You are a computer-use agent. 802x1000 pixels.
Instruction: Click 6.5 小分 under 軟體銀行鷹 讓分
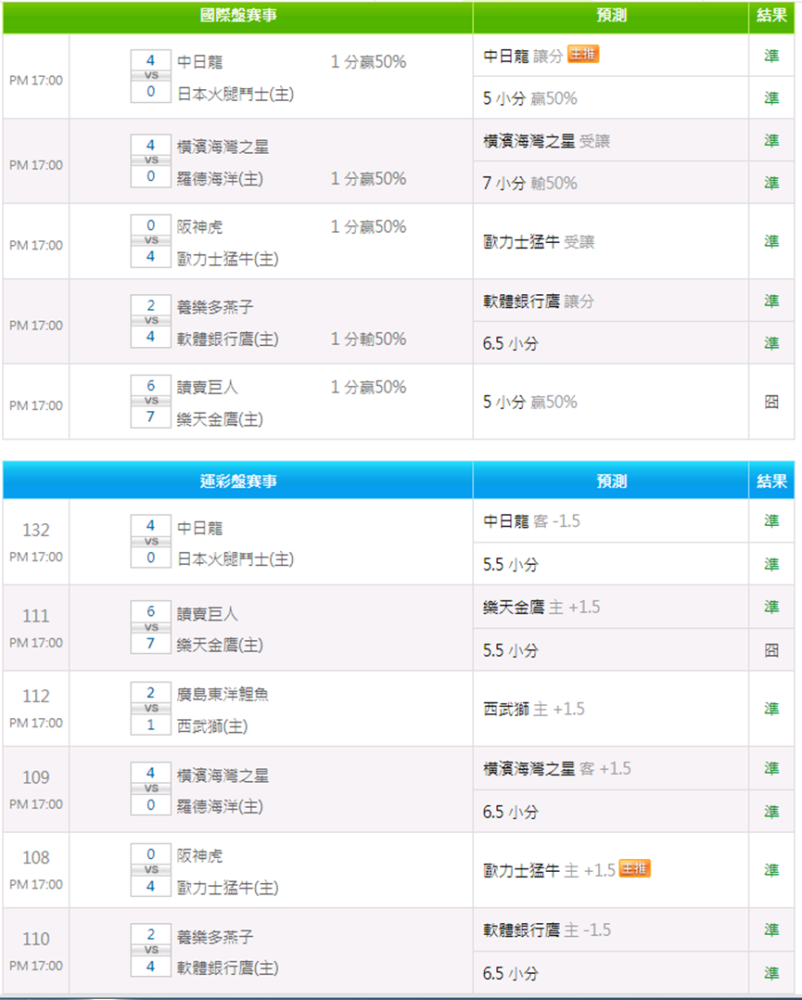coord(511,344)
